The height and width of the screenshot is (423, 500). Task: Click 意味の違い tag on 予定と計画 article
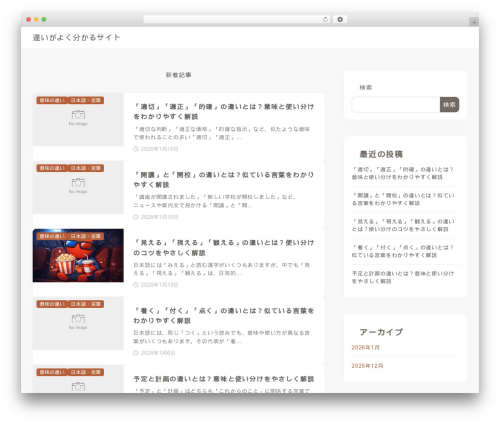[x=52, y=372]
